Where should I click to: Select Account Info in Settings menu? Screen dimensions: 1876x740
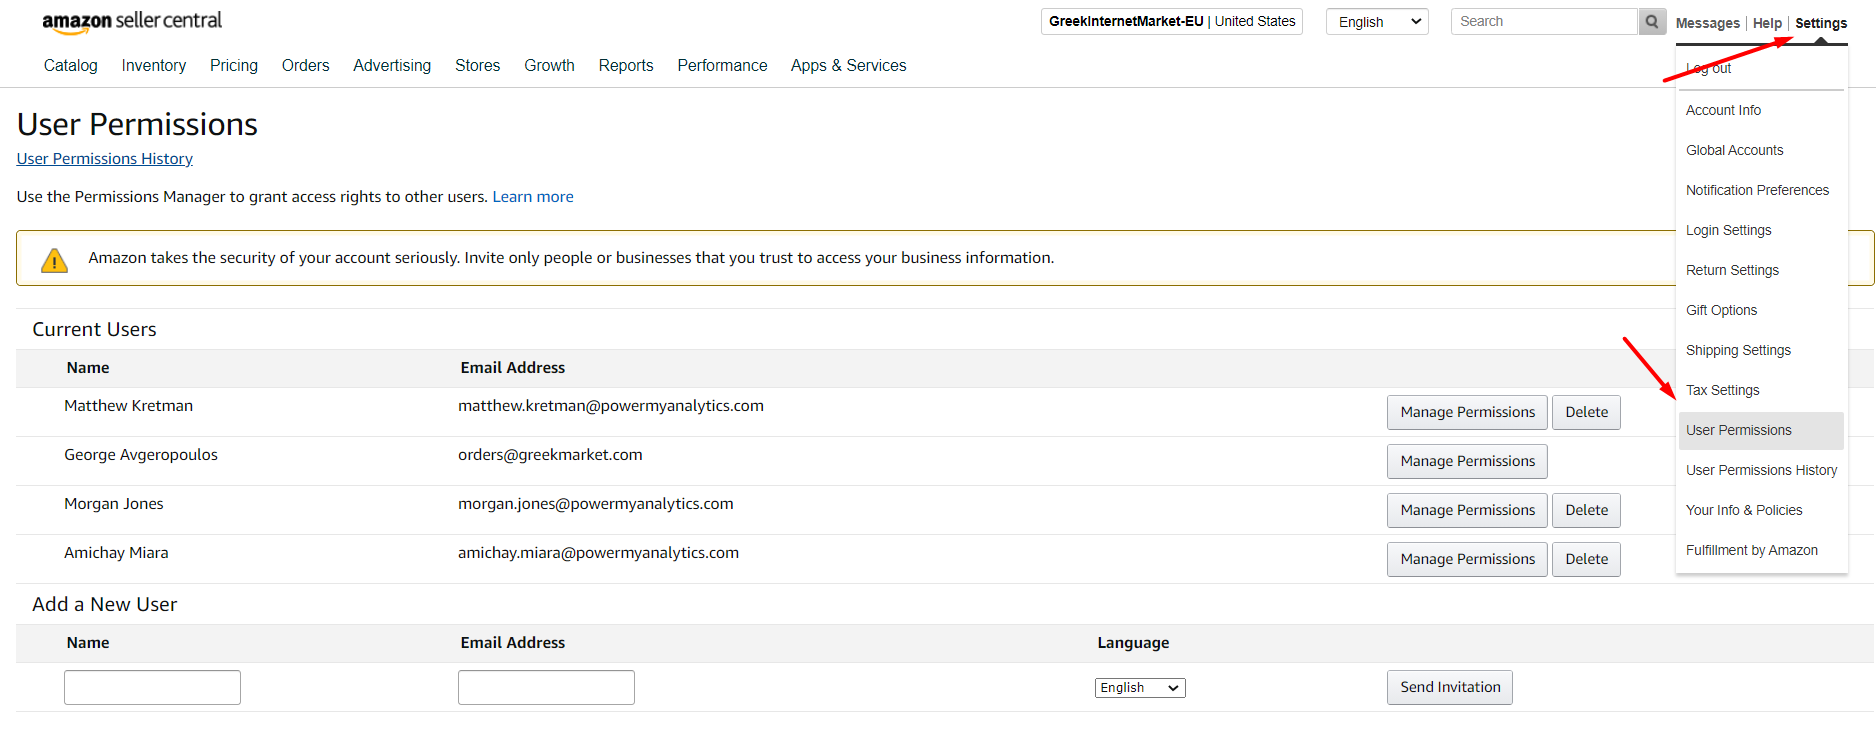pyautogui.click(x=1724, y=110)
